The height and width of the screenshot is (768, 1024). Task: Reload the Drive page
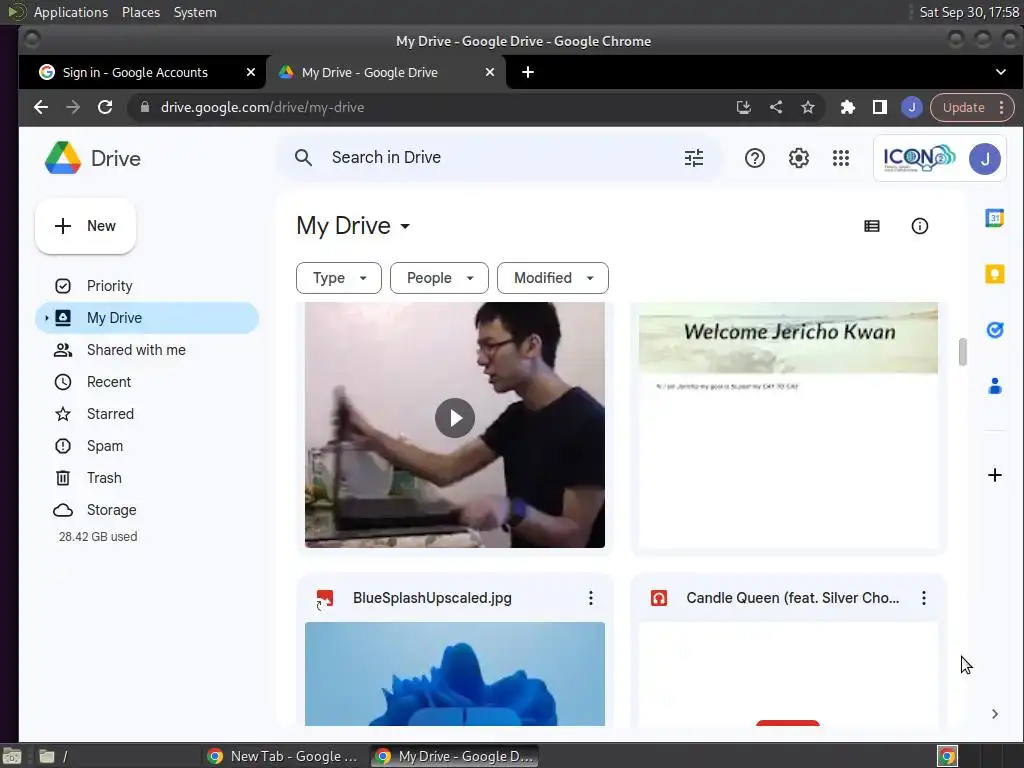[104, 107]
